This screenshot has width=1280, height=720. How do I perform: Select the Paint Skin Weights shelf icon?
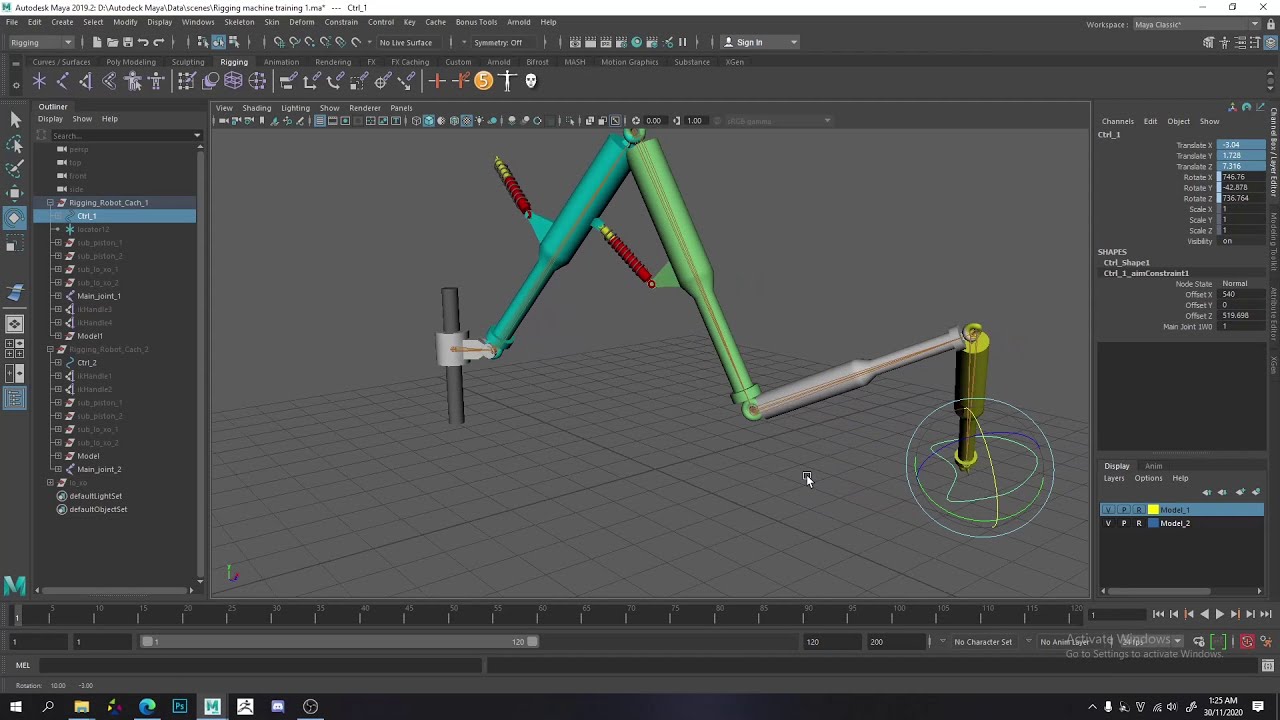click(185, 81)
